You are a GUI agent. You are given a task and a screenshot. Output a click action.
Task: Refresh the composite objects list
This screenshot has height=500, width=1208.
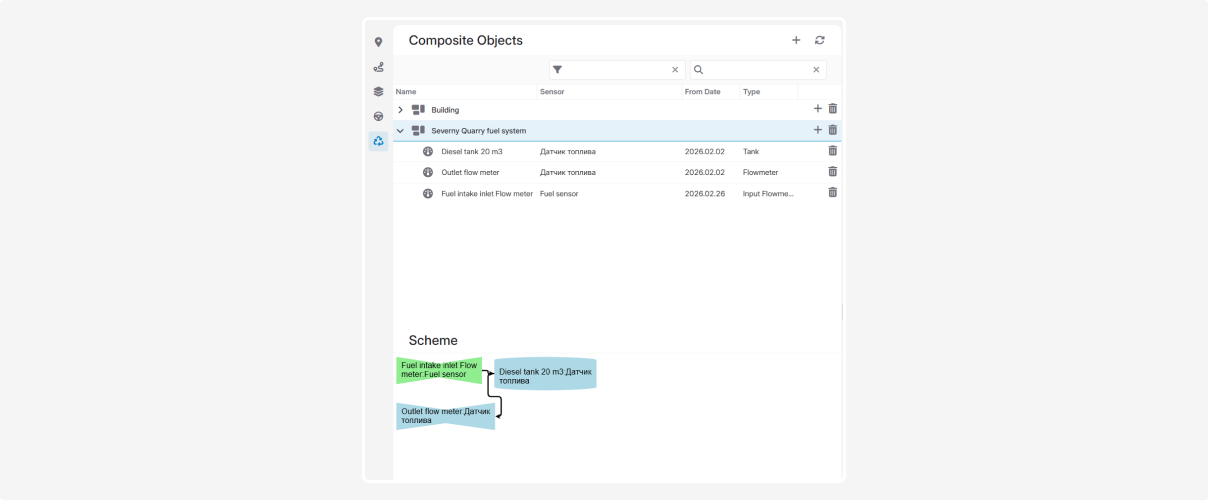tap(820, 40)
